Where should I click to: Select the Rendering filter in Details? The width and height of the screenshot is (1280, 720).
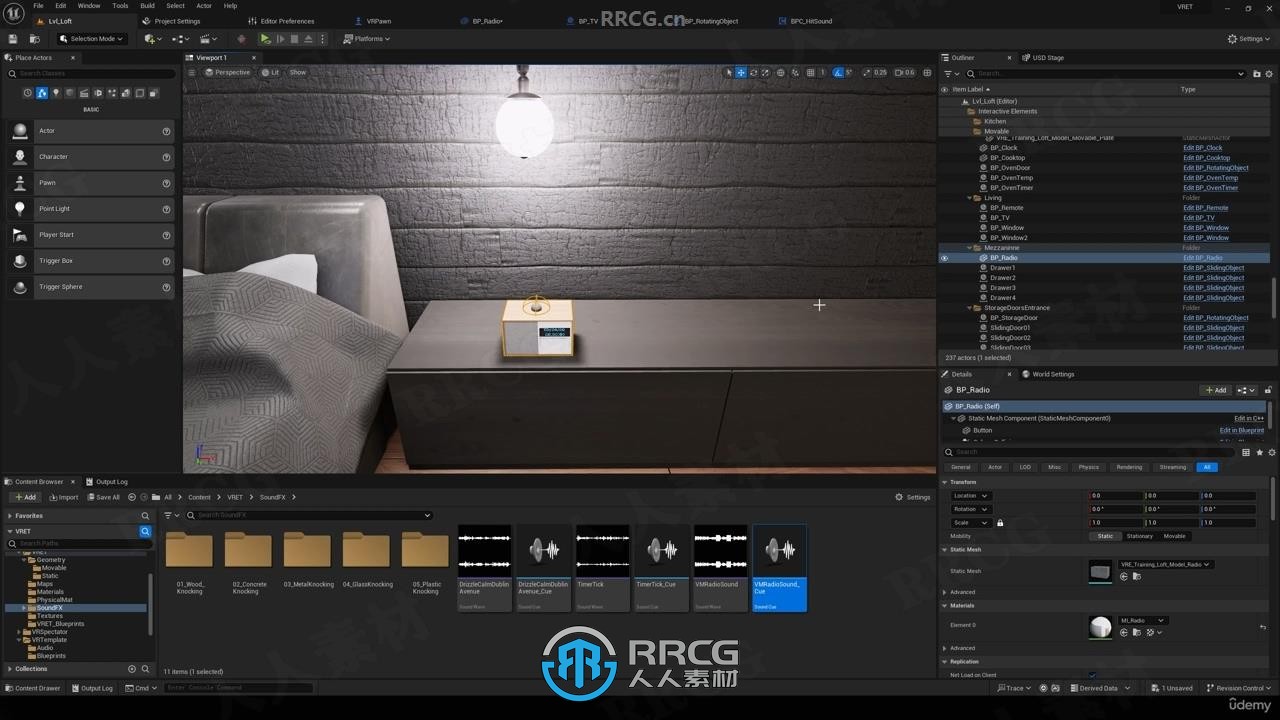1129,467
